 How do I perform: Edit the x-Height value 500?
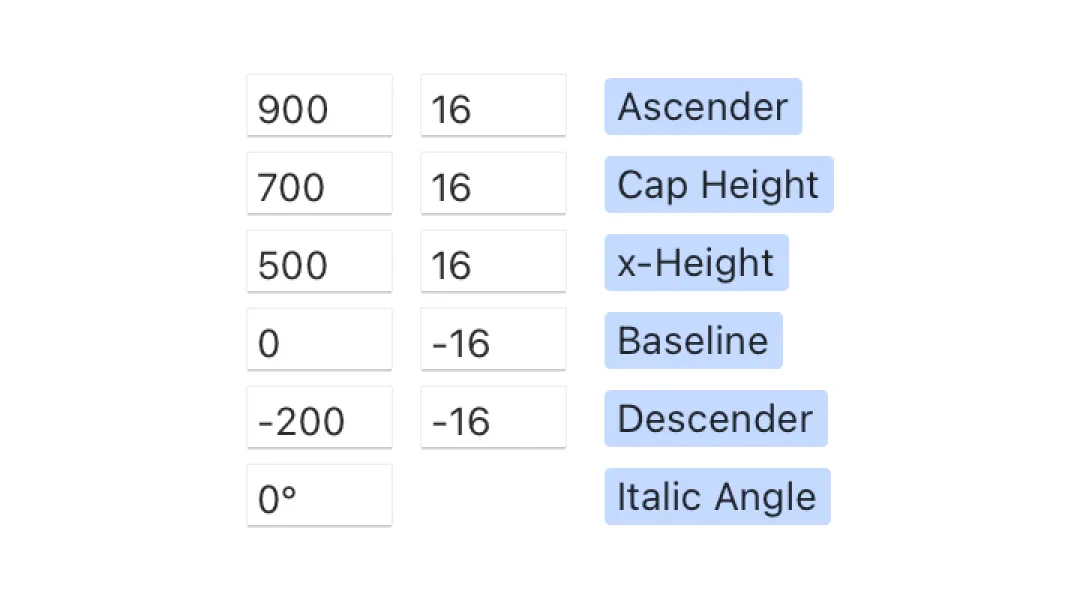tap(320, 261)
